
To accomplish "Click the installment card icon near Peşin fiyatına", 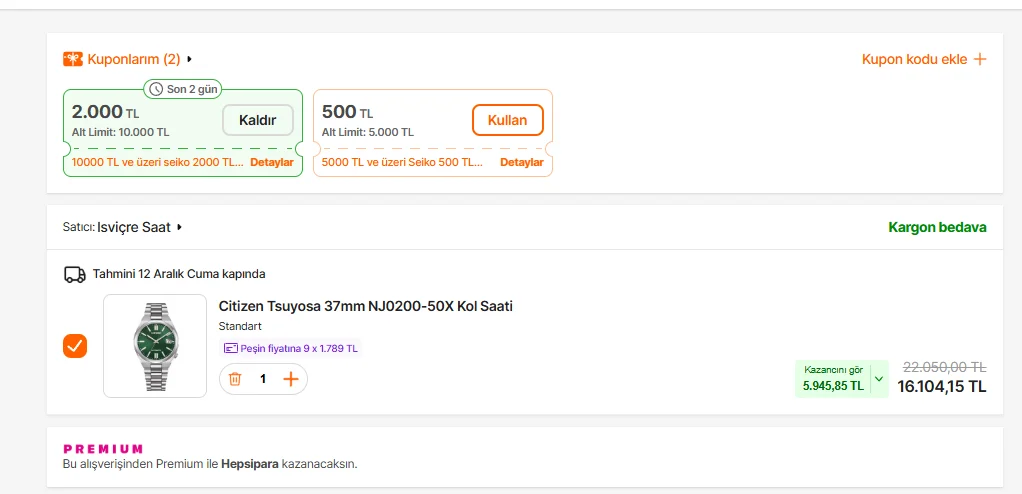I will [x=230, y=349].
